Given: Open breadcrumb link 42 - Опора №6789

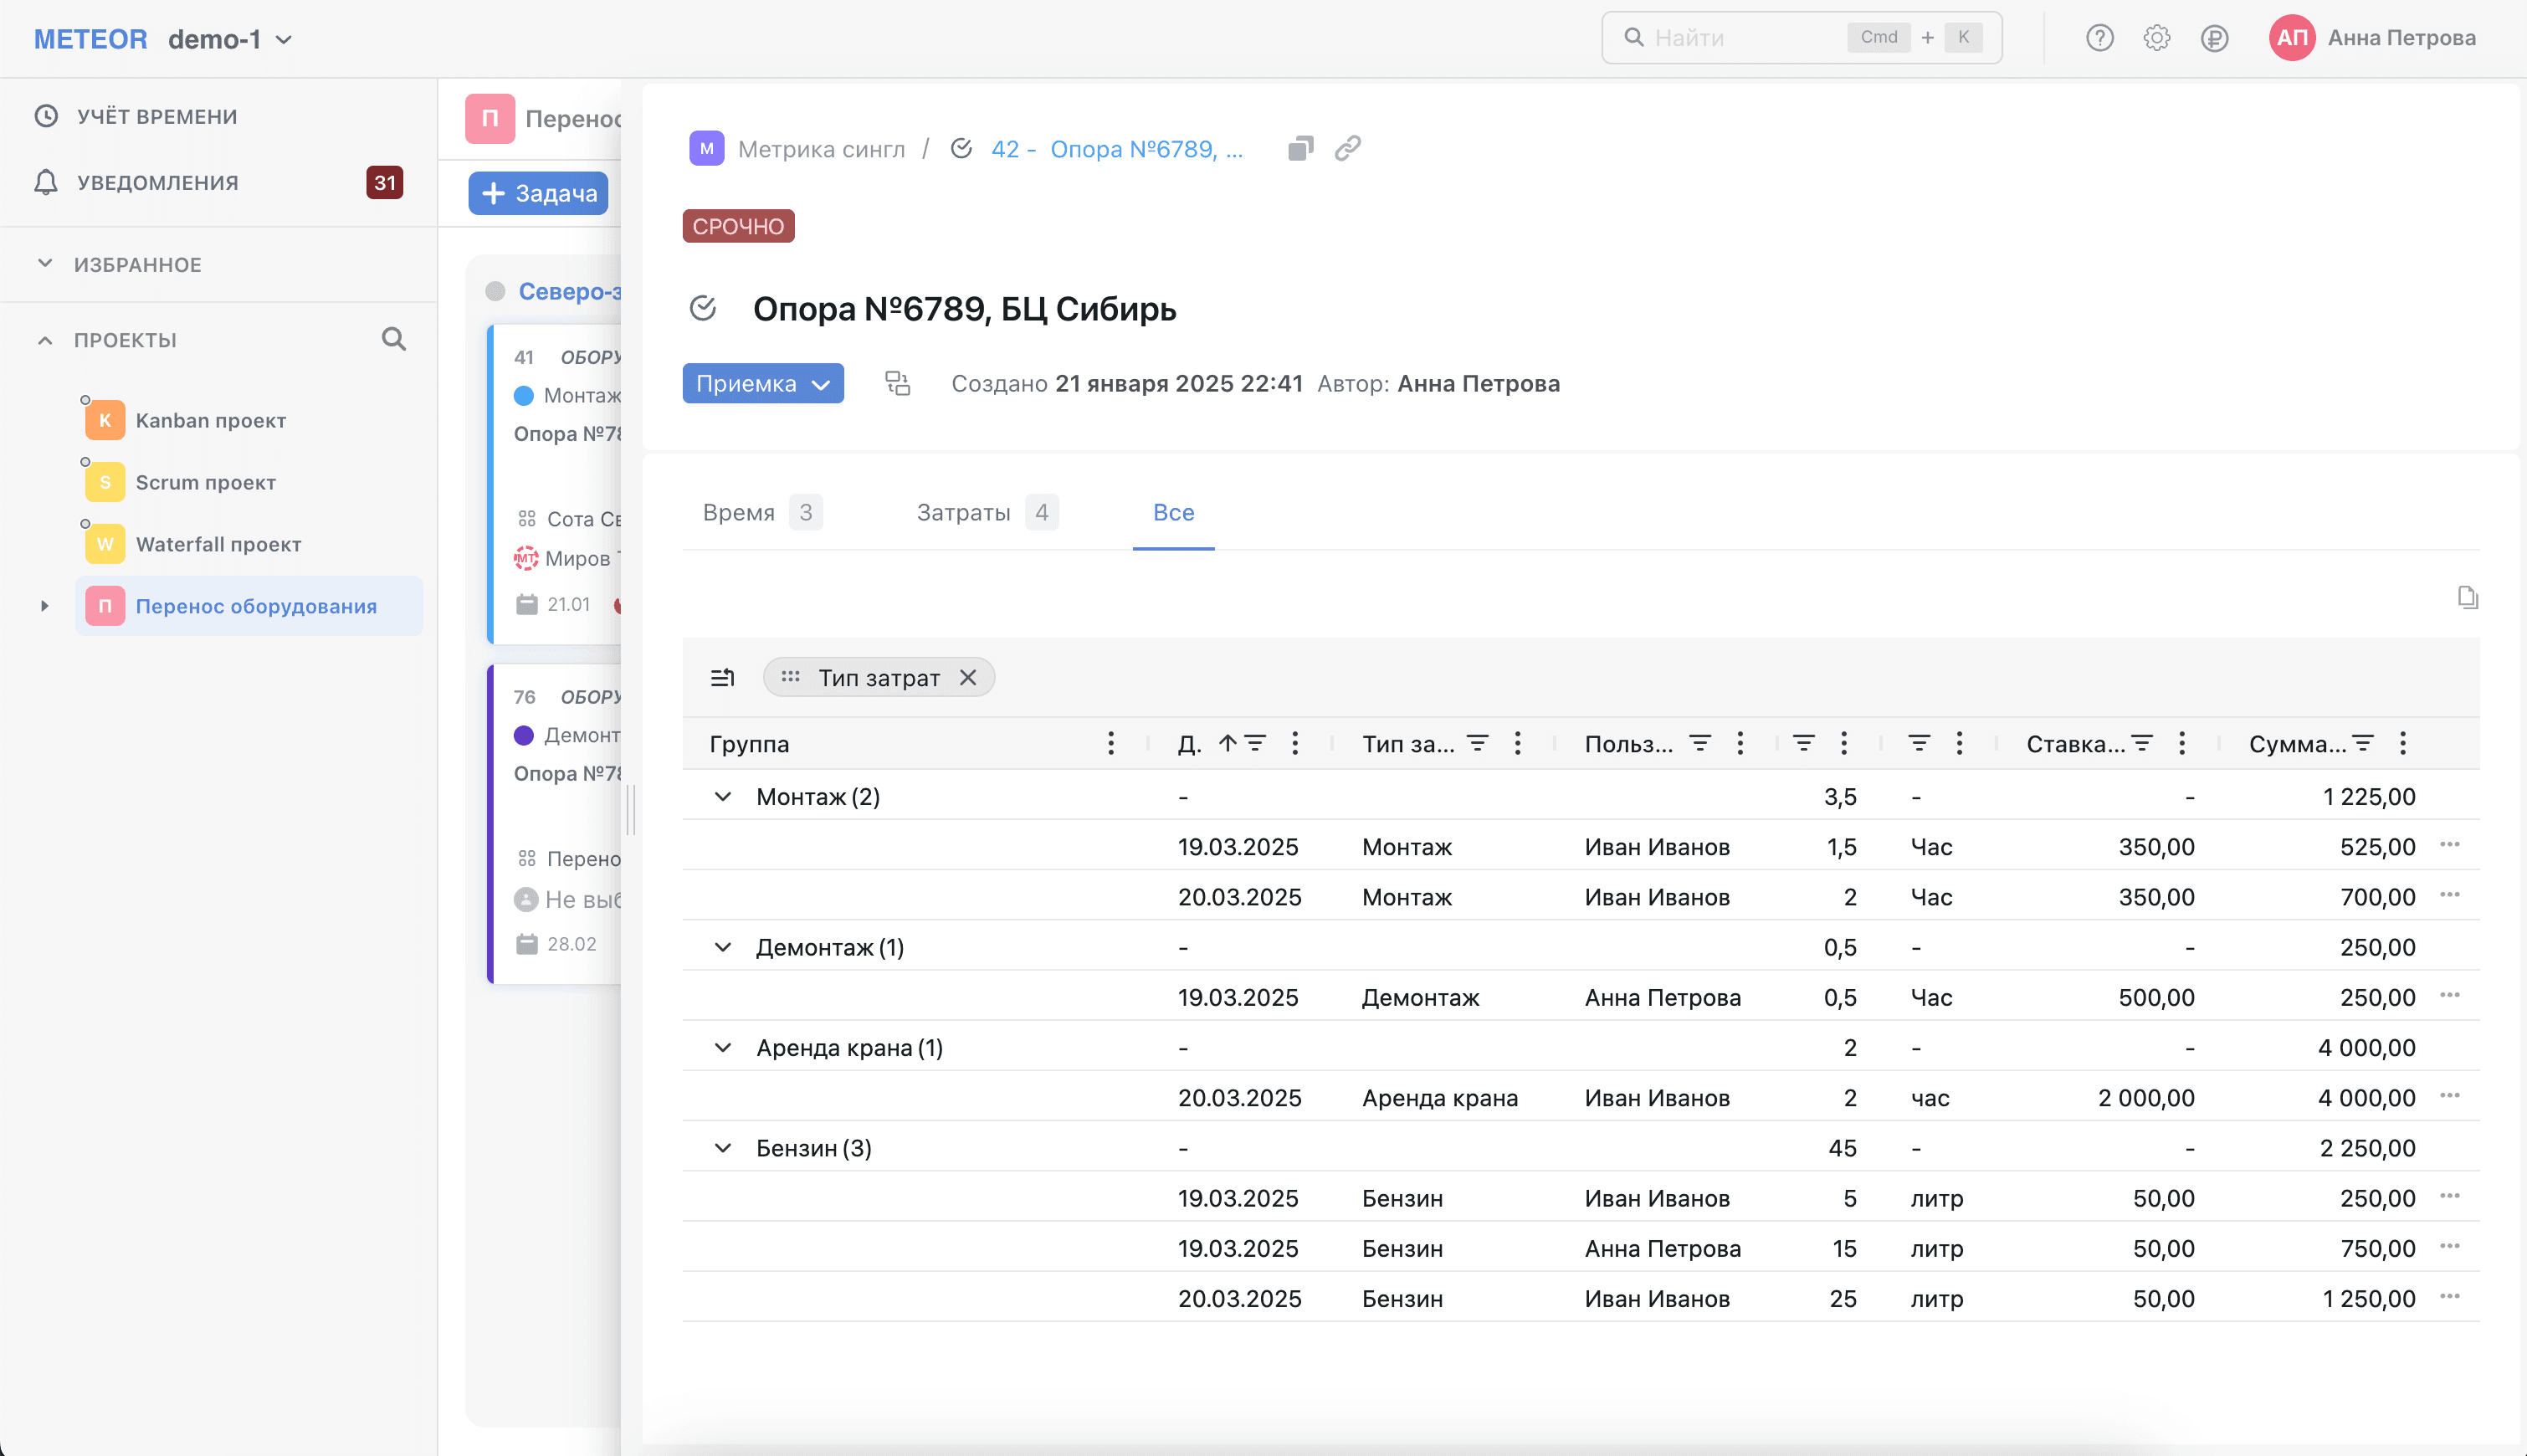Looking at the screenshot, I should (x=1117, y=149).
